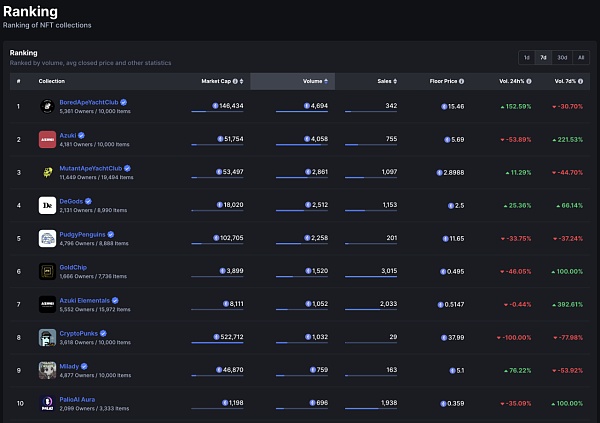Show All time range rankings
This screenshot has width=600, height=423.
[582, 57]
